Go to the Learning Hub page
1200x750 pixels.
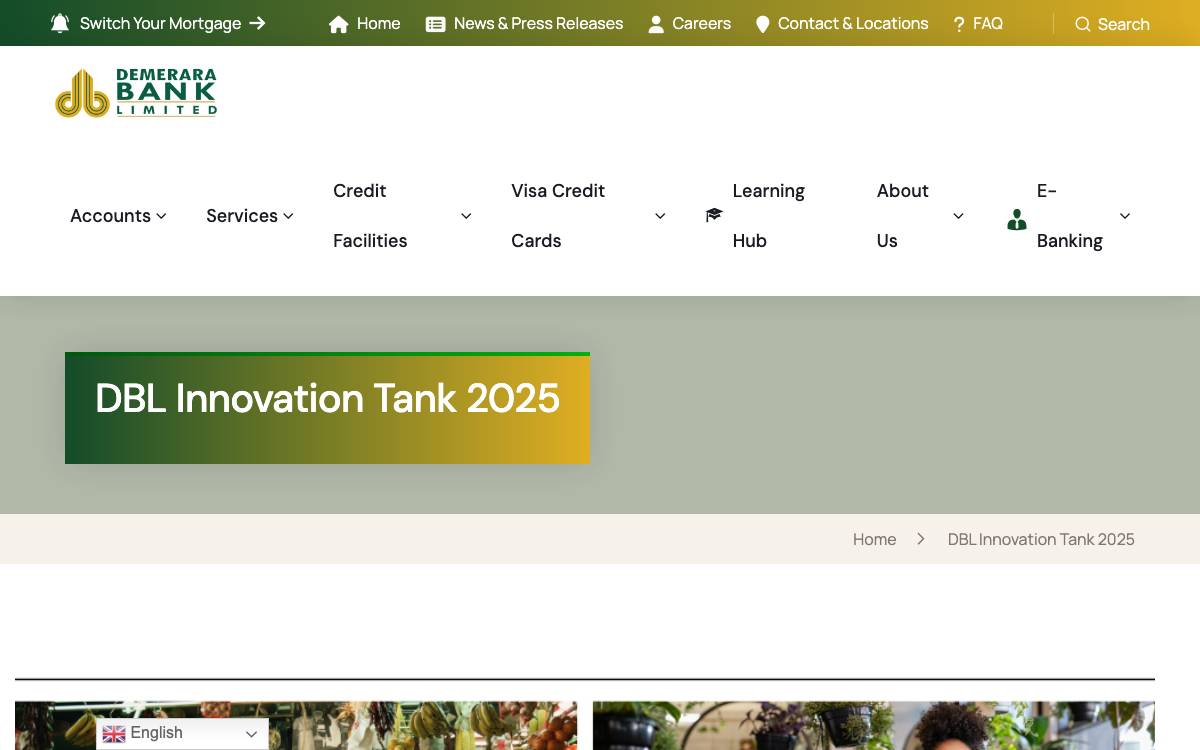tap(755, 216)
